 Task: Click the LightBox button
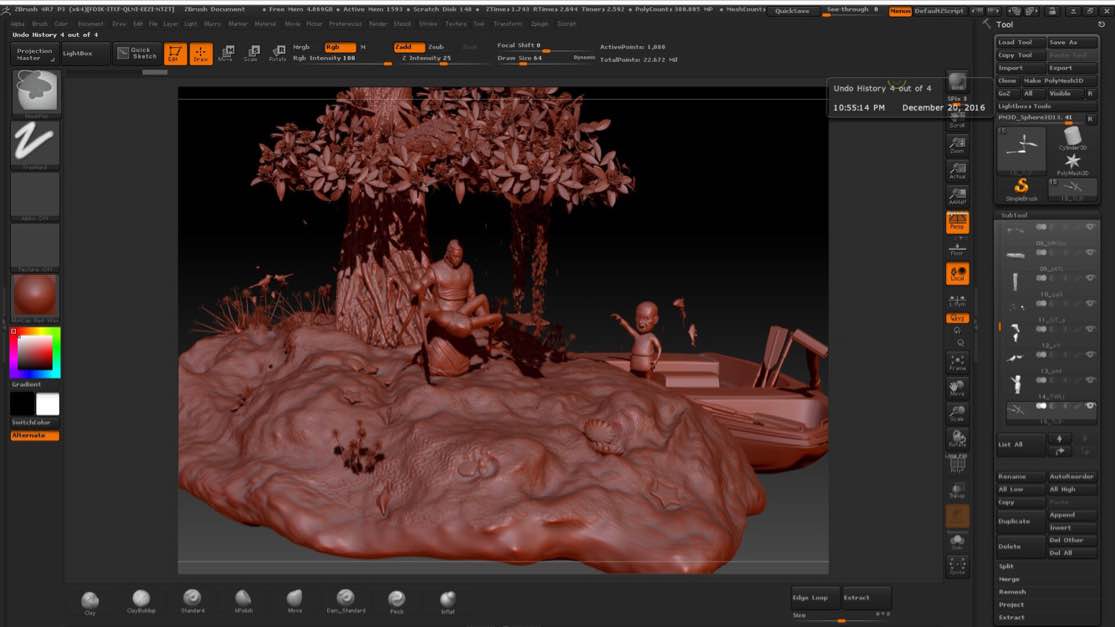coord(84,54)
